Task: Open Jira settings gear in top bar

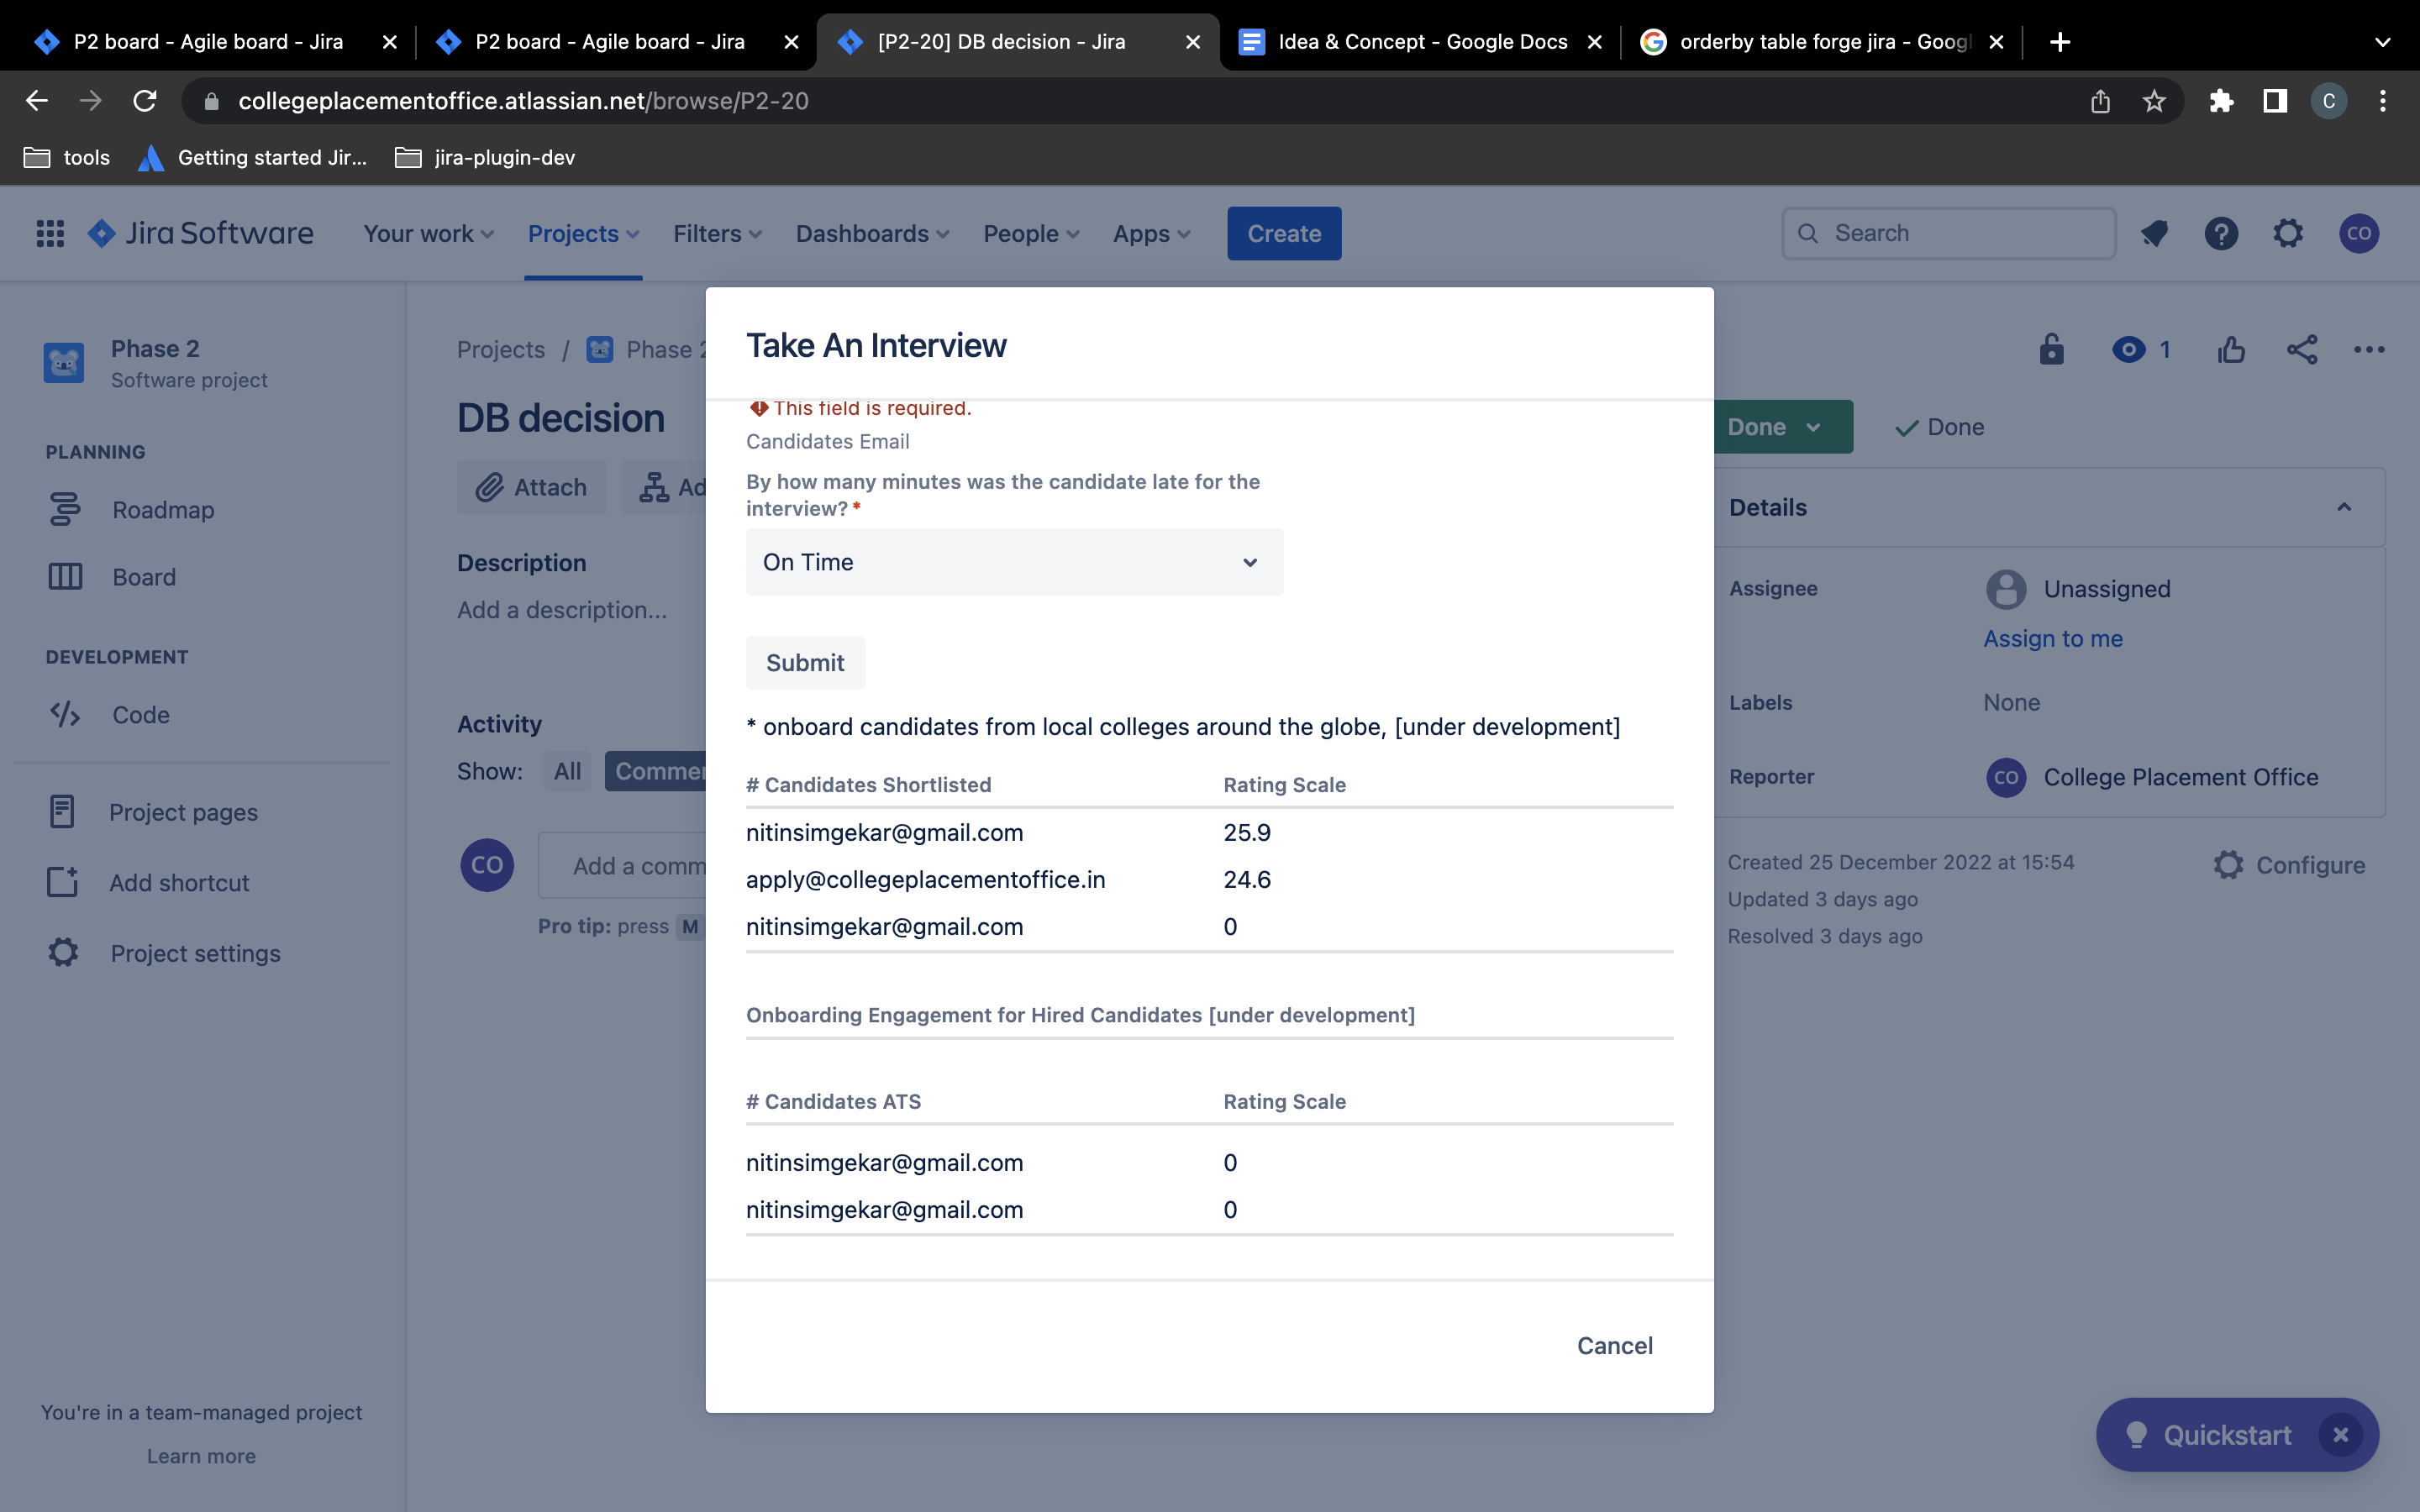Action: pos(2288,233)
